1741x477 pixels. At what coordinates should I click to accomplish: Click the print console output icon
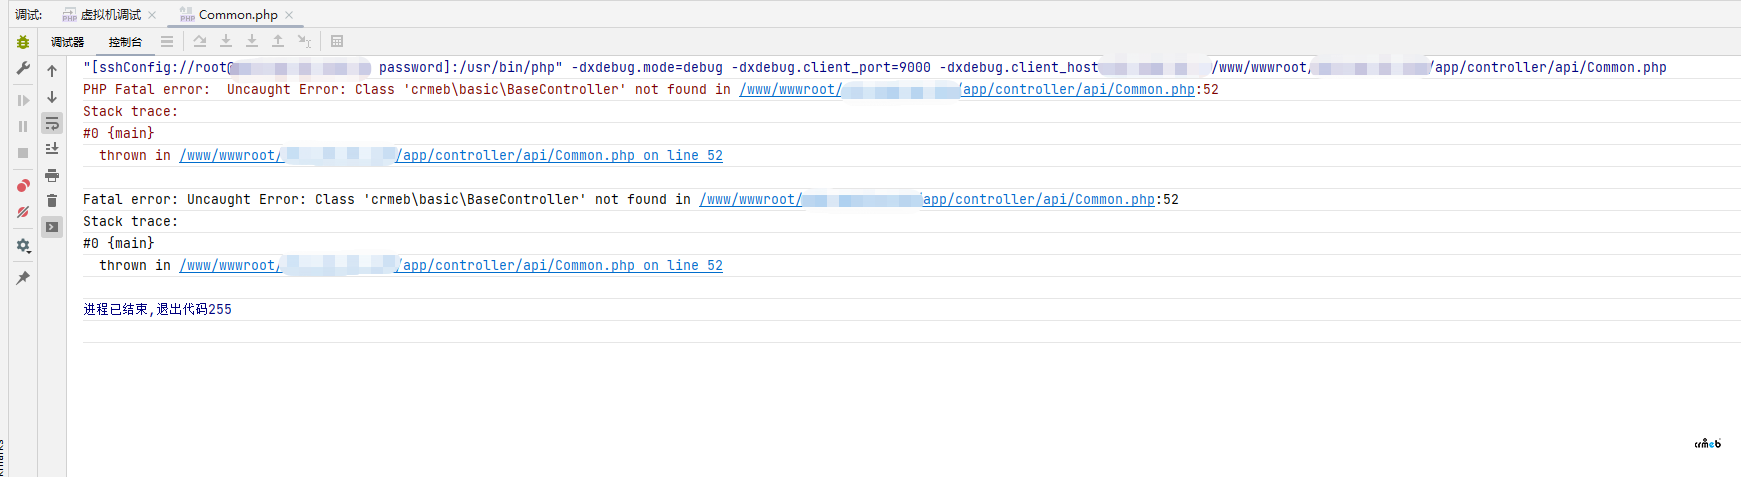click(52, 175)
